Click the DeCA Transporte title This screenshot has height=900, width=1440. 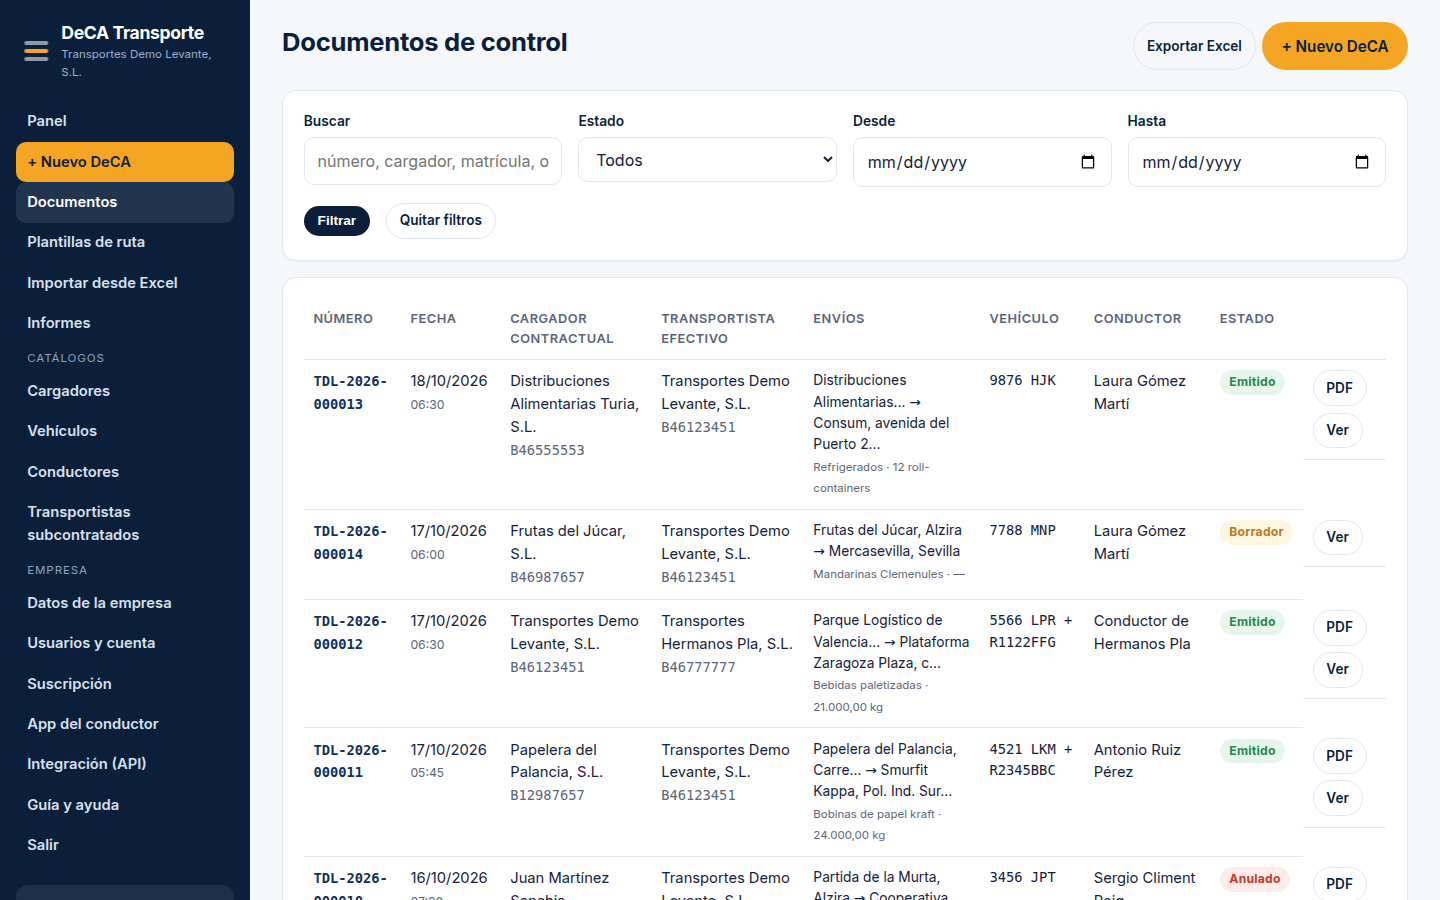point(132,33)
